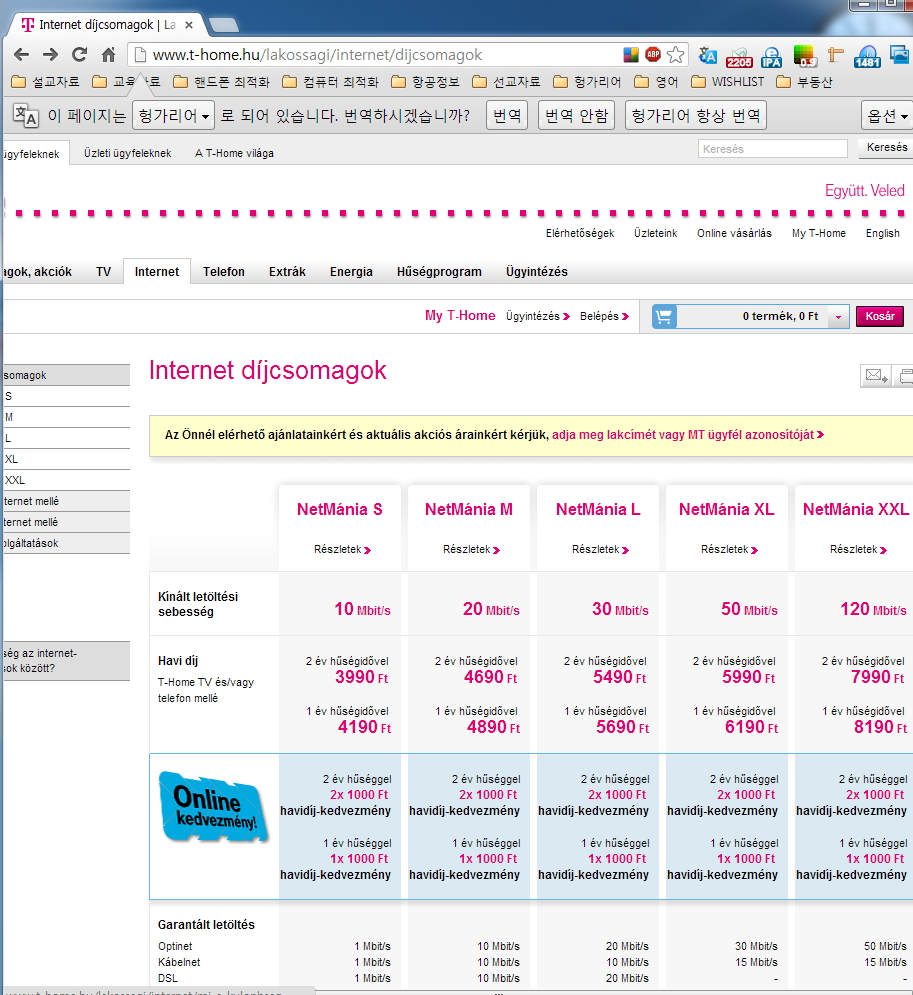Open the Üzleteink link
The height and width of the screenshot is (995, 913).
655,233
